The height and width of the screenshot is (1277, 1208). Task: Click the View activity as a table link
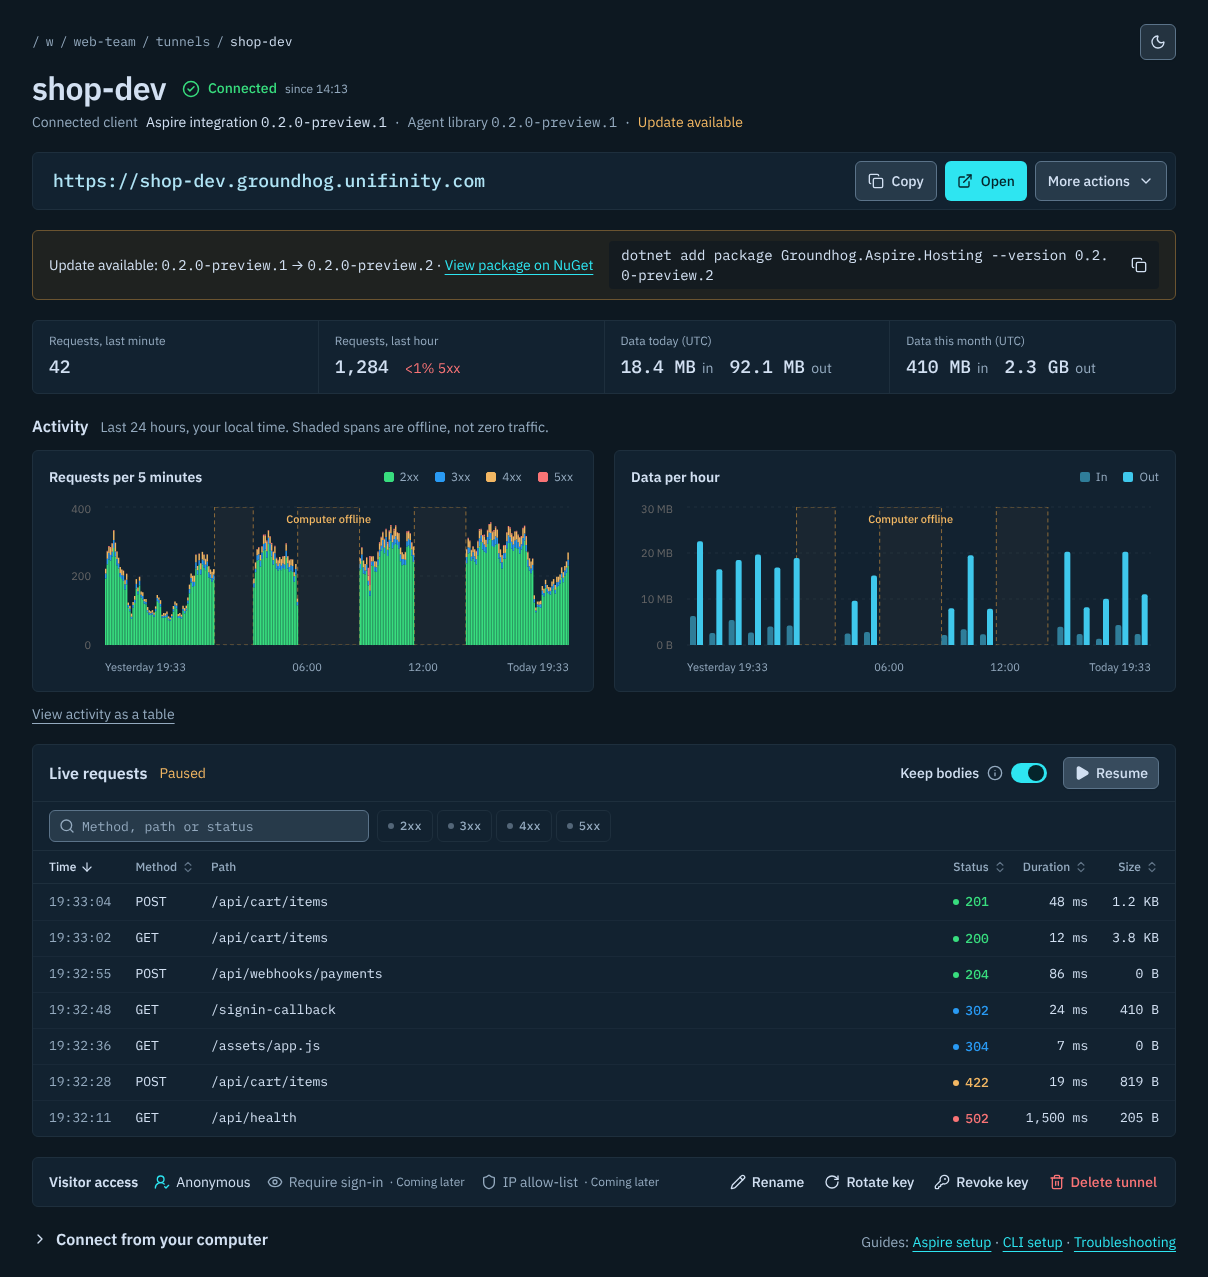(x=103, y=714)
